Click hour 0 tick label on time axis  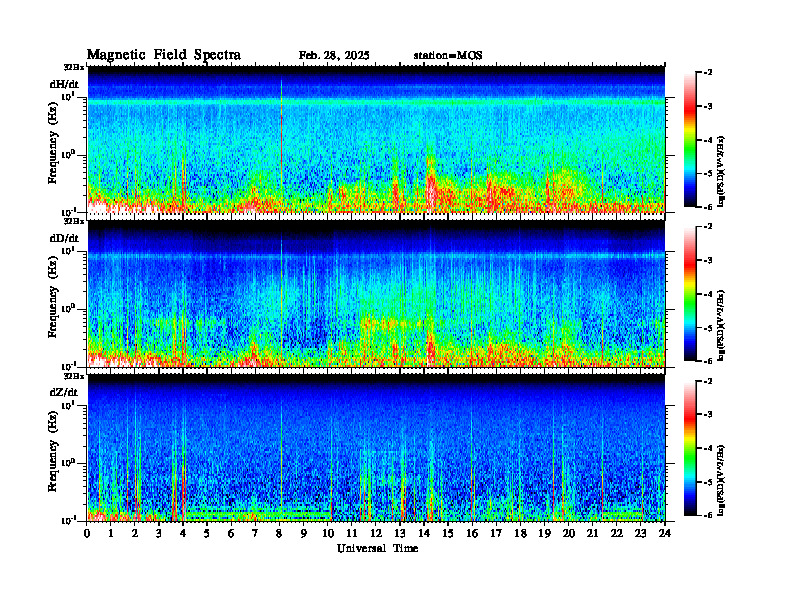(87, 533)
